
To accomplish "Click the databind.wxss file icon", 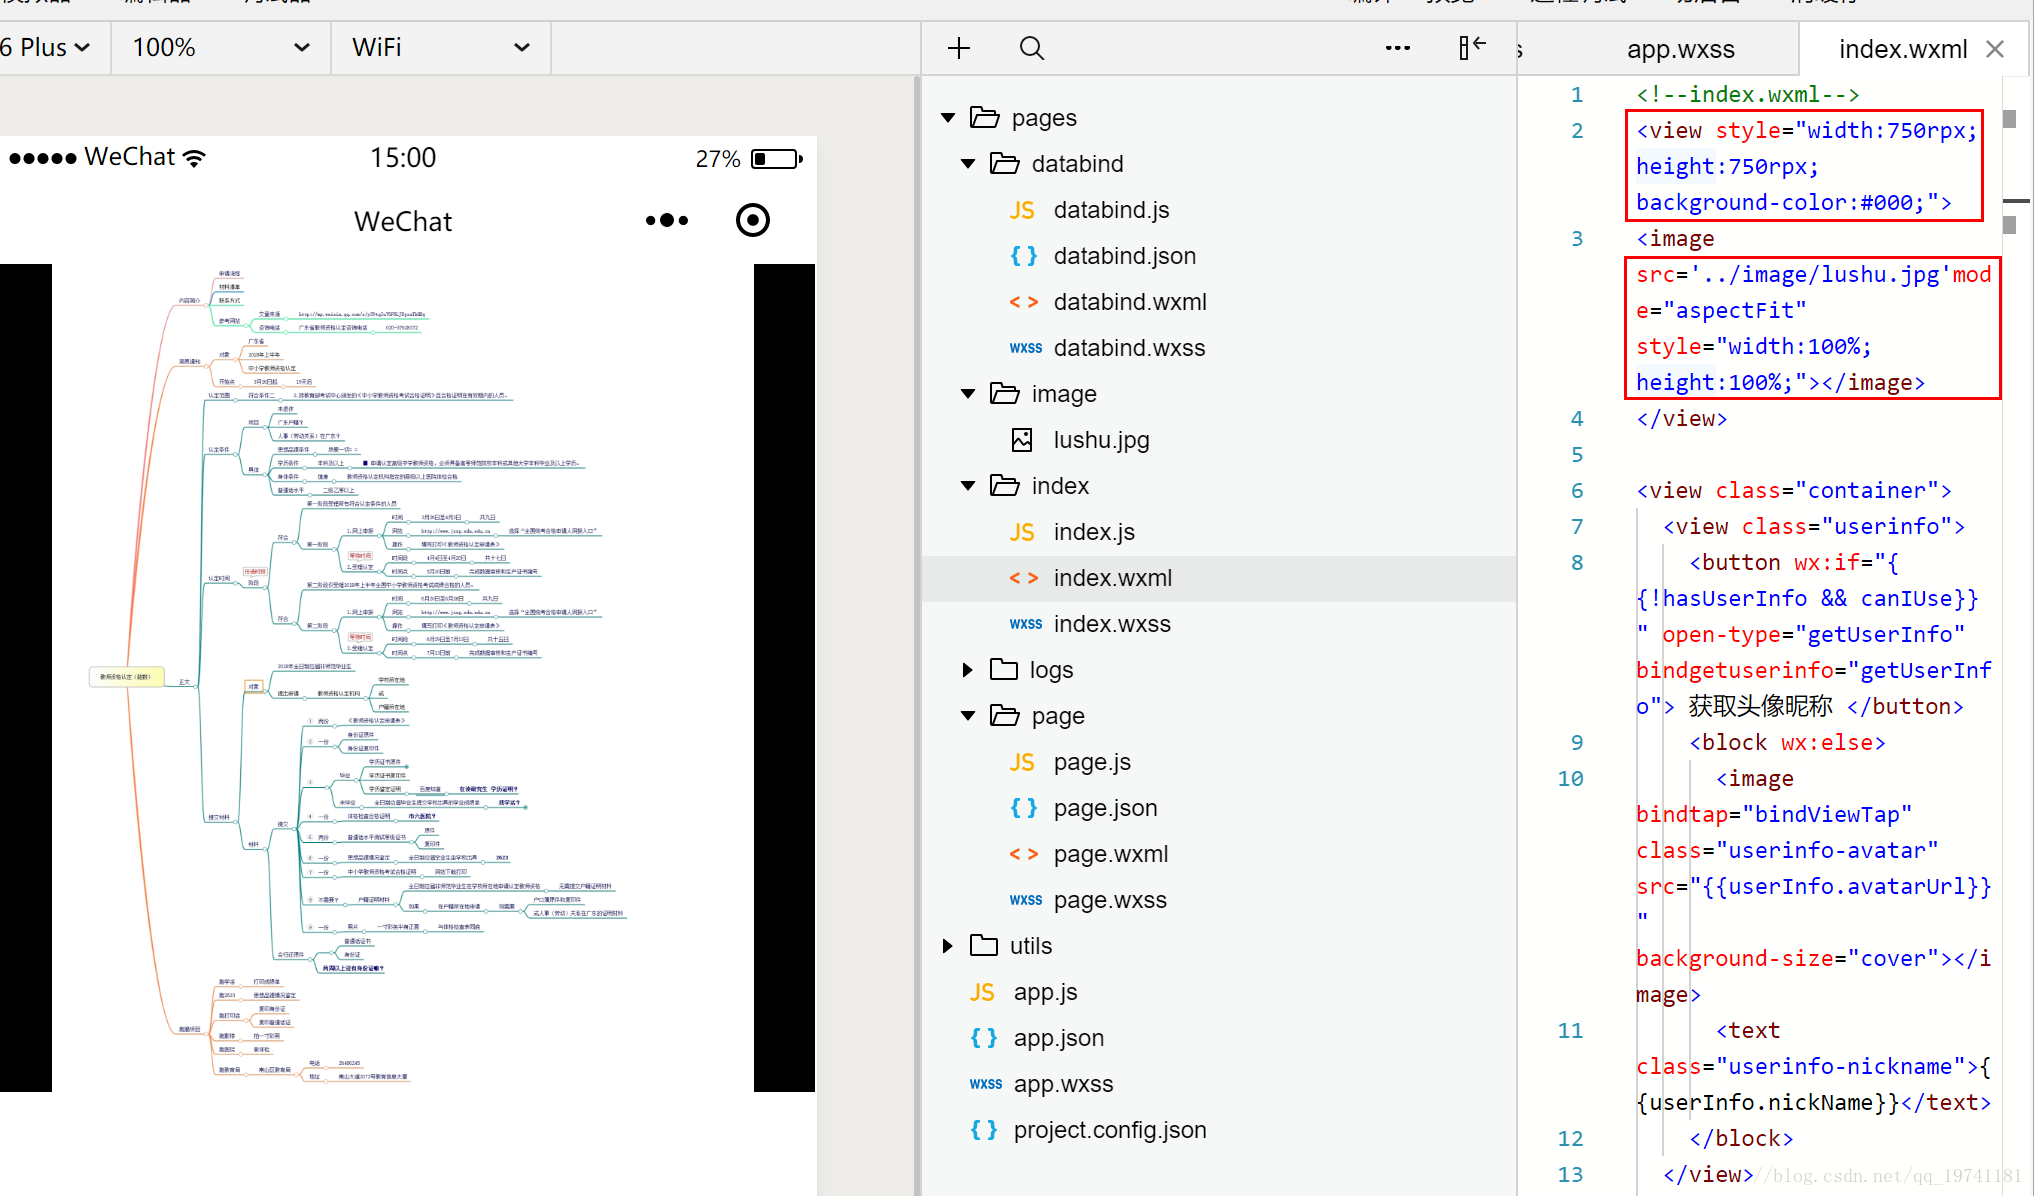I will point(1026,348).
